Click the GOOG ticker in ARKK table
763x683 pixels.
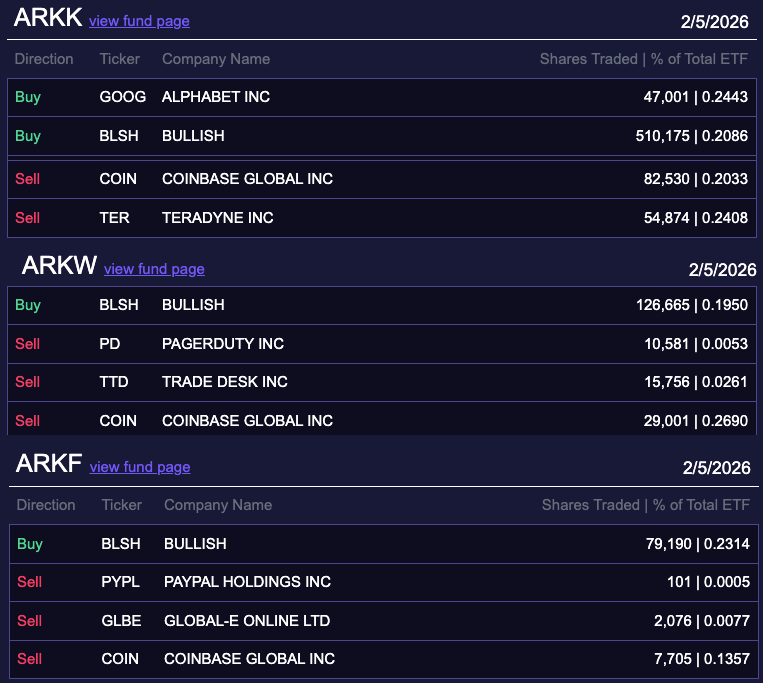pos(123,97)
